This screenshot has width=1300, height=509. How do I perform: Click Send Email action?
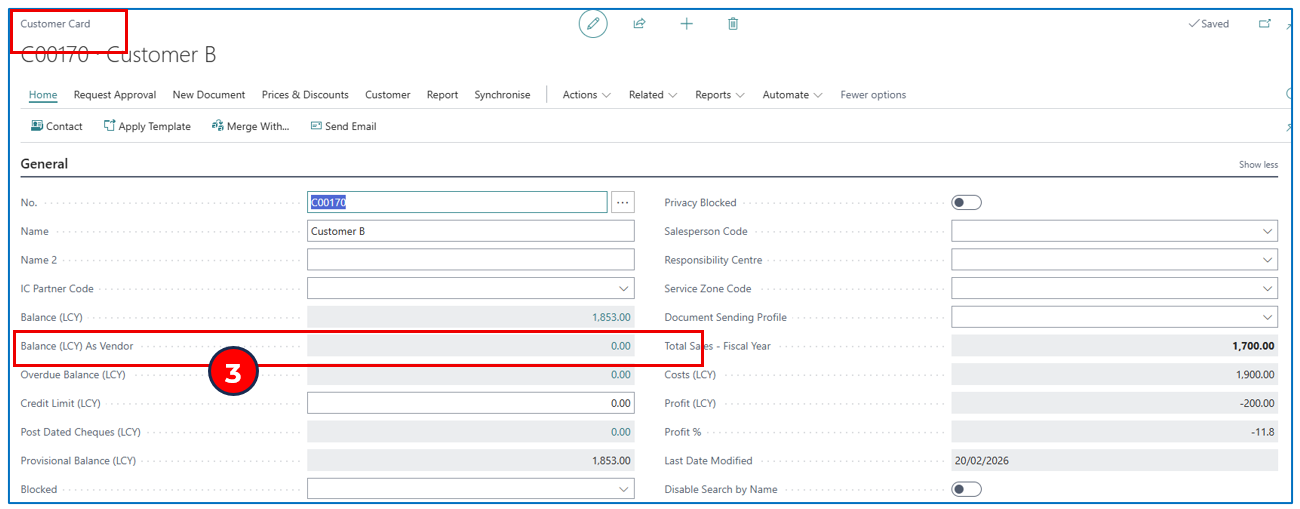343,126
